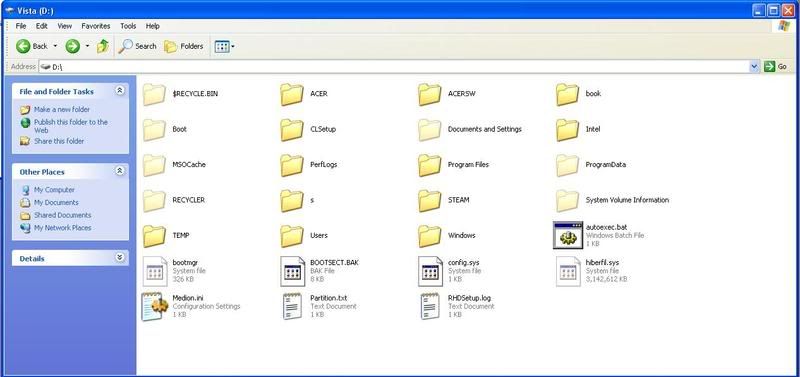Screen dimensions: 800x377
Task: Open the Search pane
Action: pos(137,46)
